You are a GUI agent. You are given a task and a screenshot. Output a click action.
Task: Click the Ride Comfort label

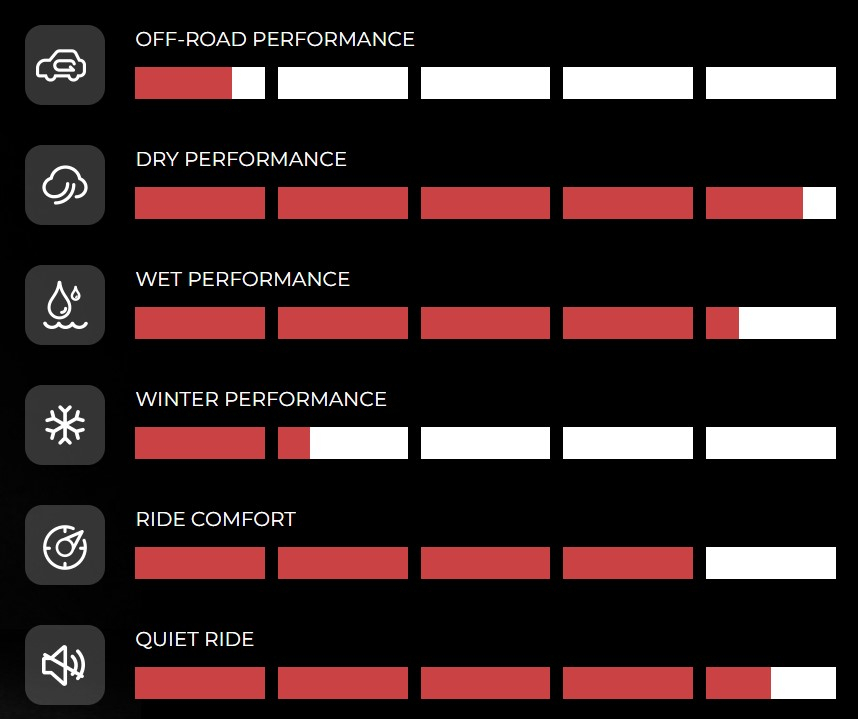coord(216,520)
